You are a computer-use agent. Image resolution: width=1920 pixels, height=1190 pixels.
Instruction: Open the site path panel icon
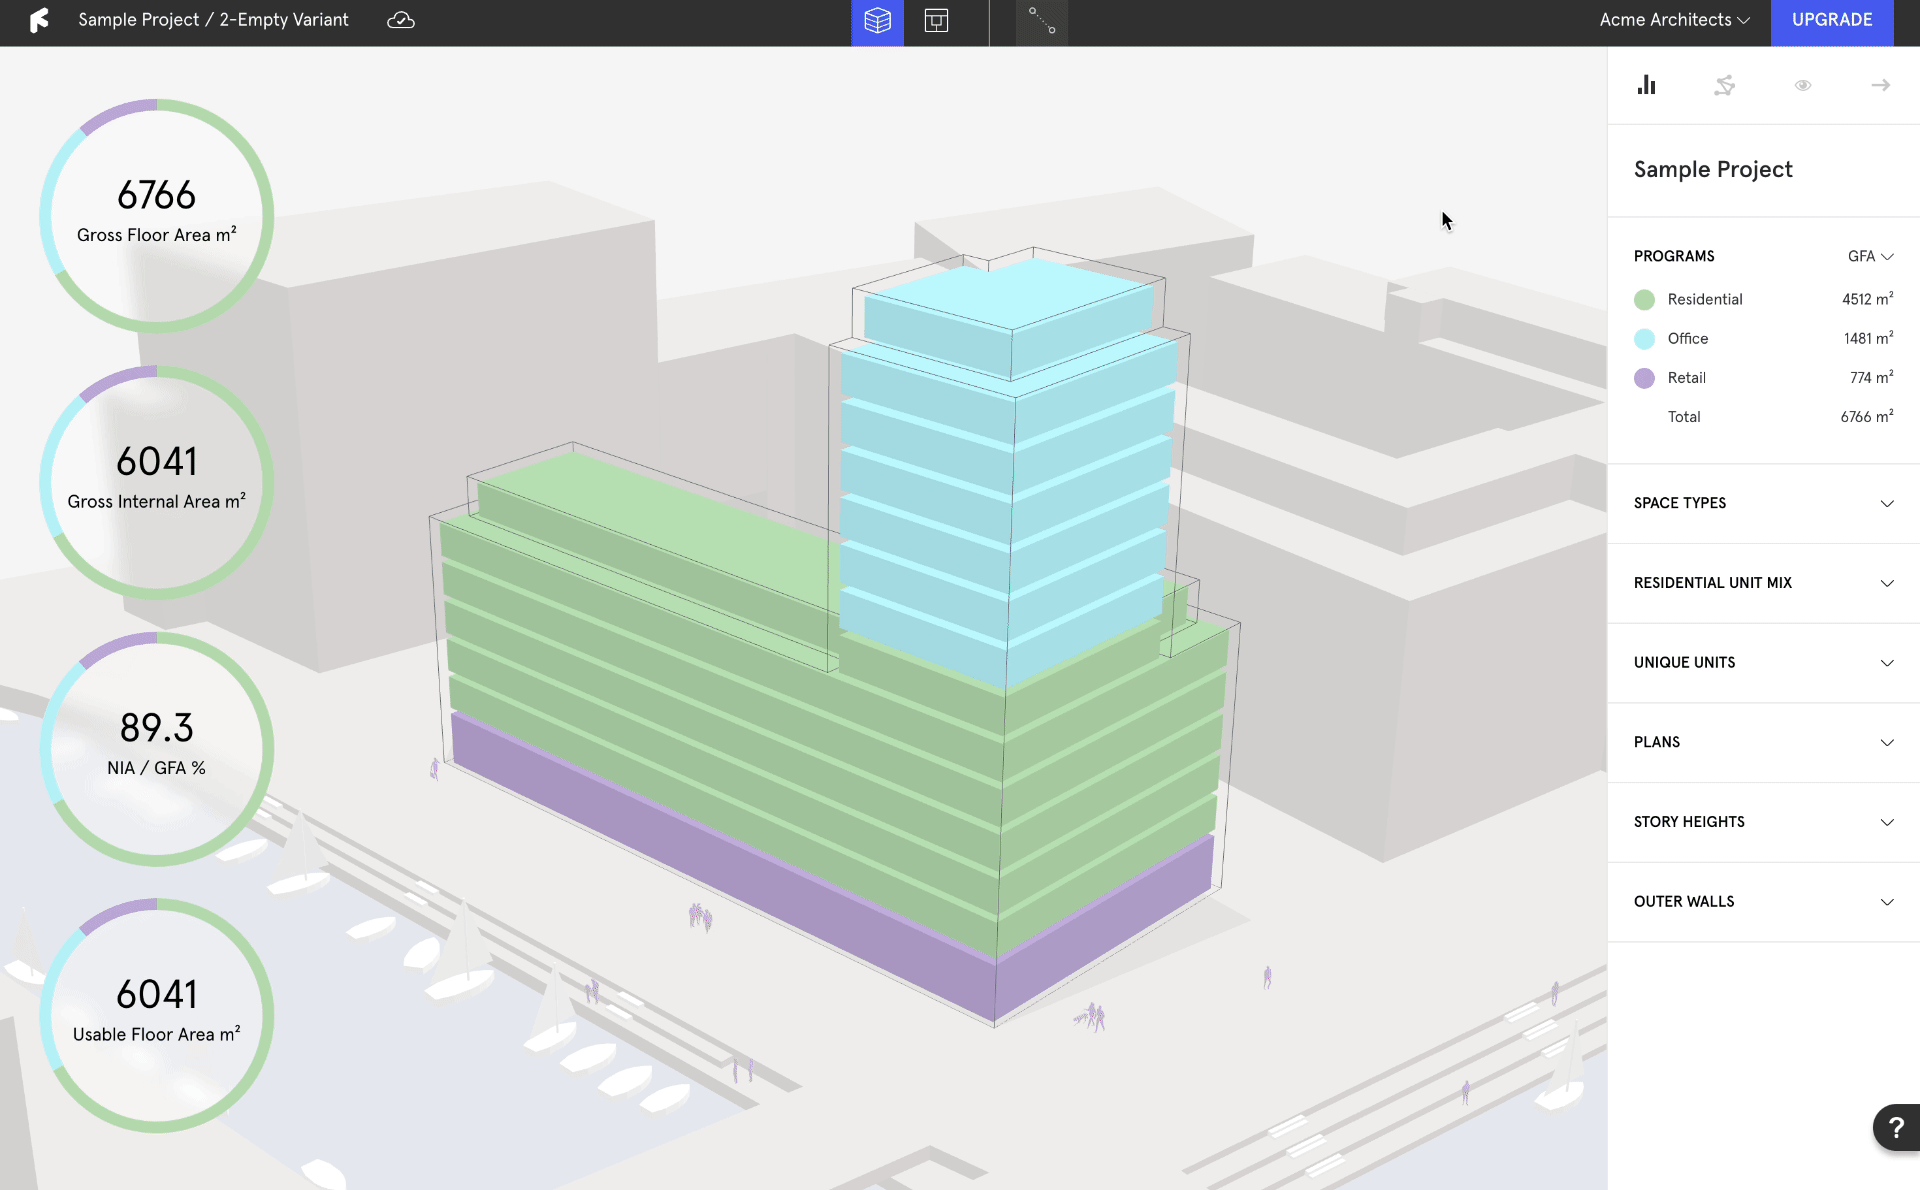1724,85
